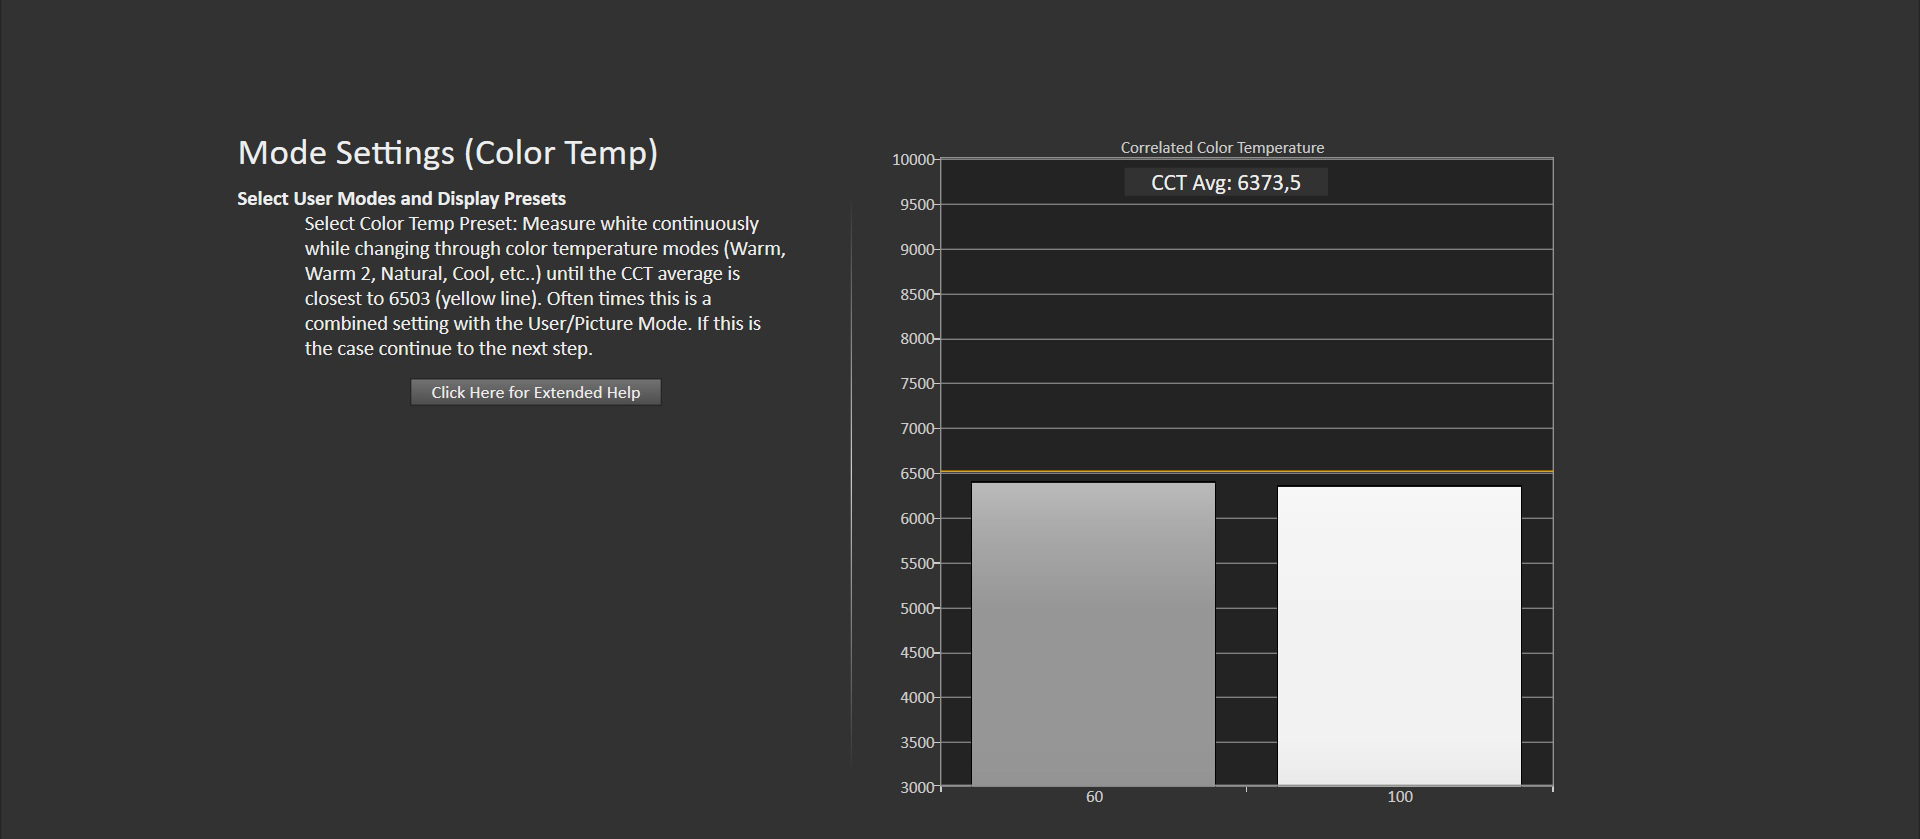Click the 6500 label on the y-axis

tap(916, 474)
